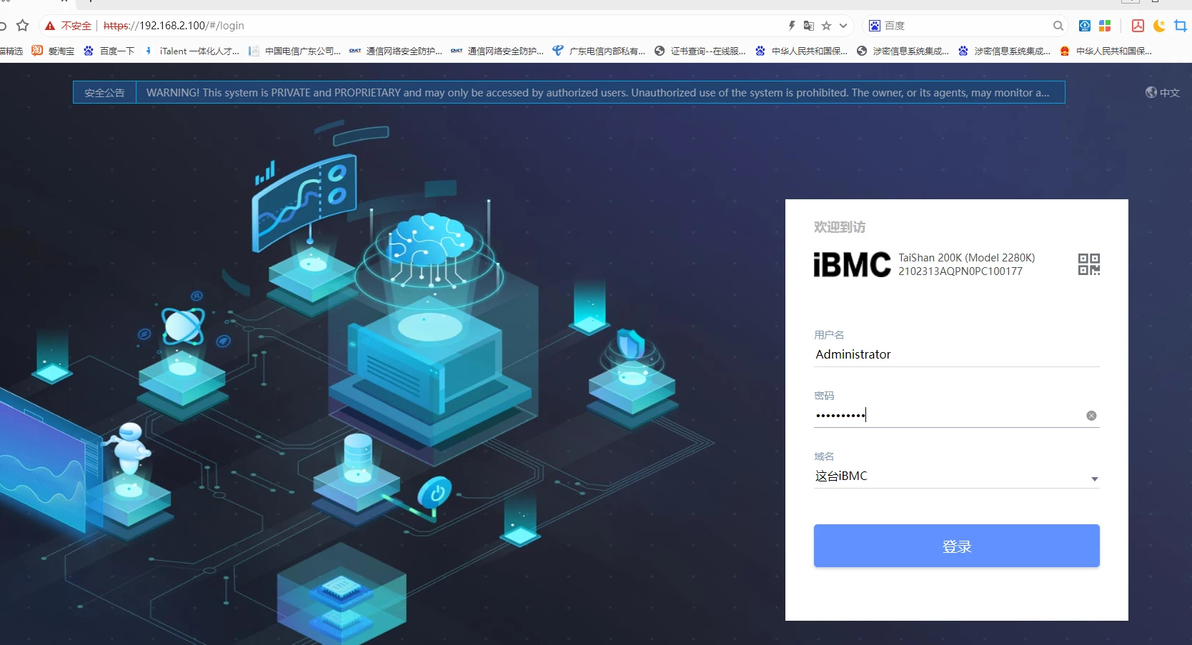The height and width of the screenshot is (645, 1192).
Task: Click the 密码 password input field
Action: (949, 415)
